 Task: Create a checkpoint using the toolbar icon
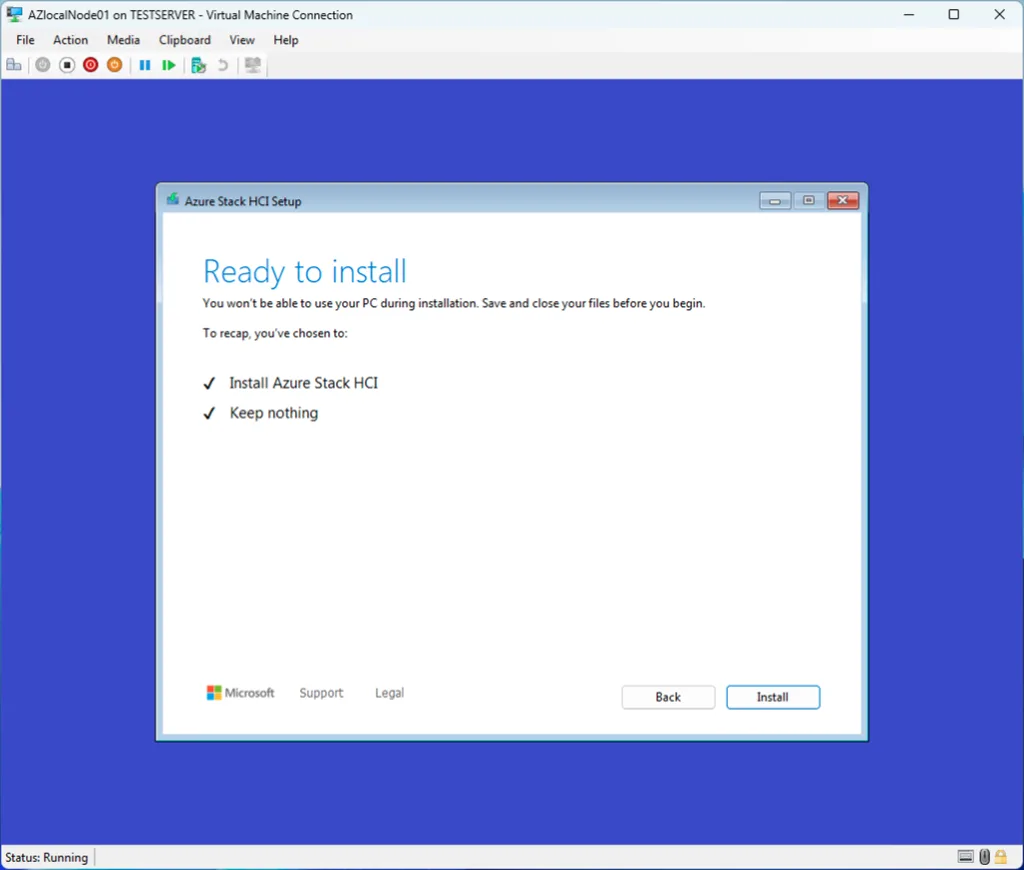pyautogui.click(x=198, y=65)
